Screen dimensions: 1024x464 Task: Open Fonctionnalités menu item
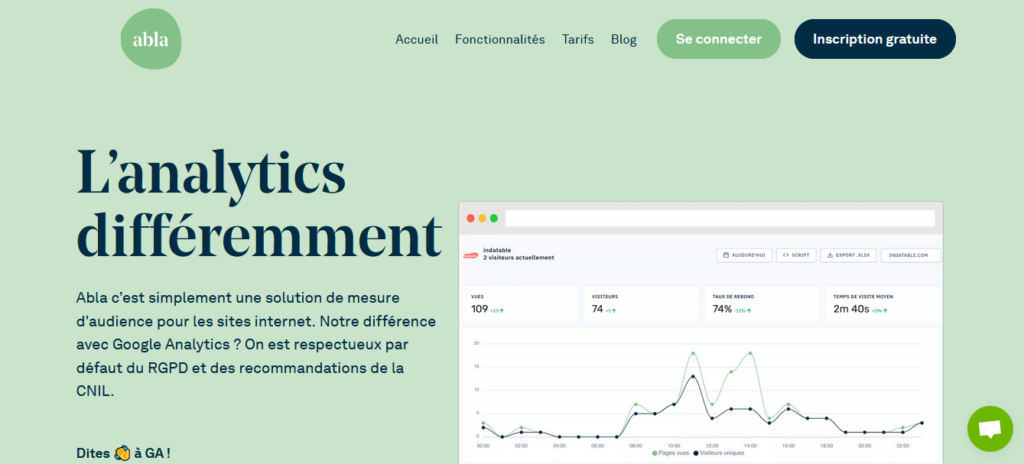tap(500, 39)
